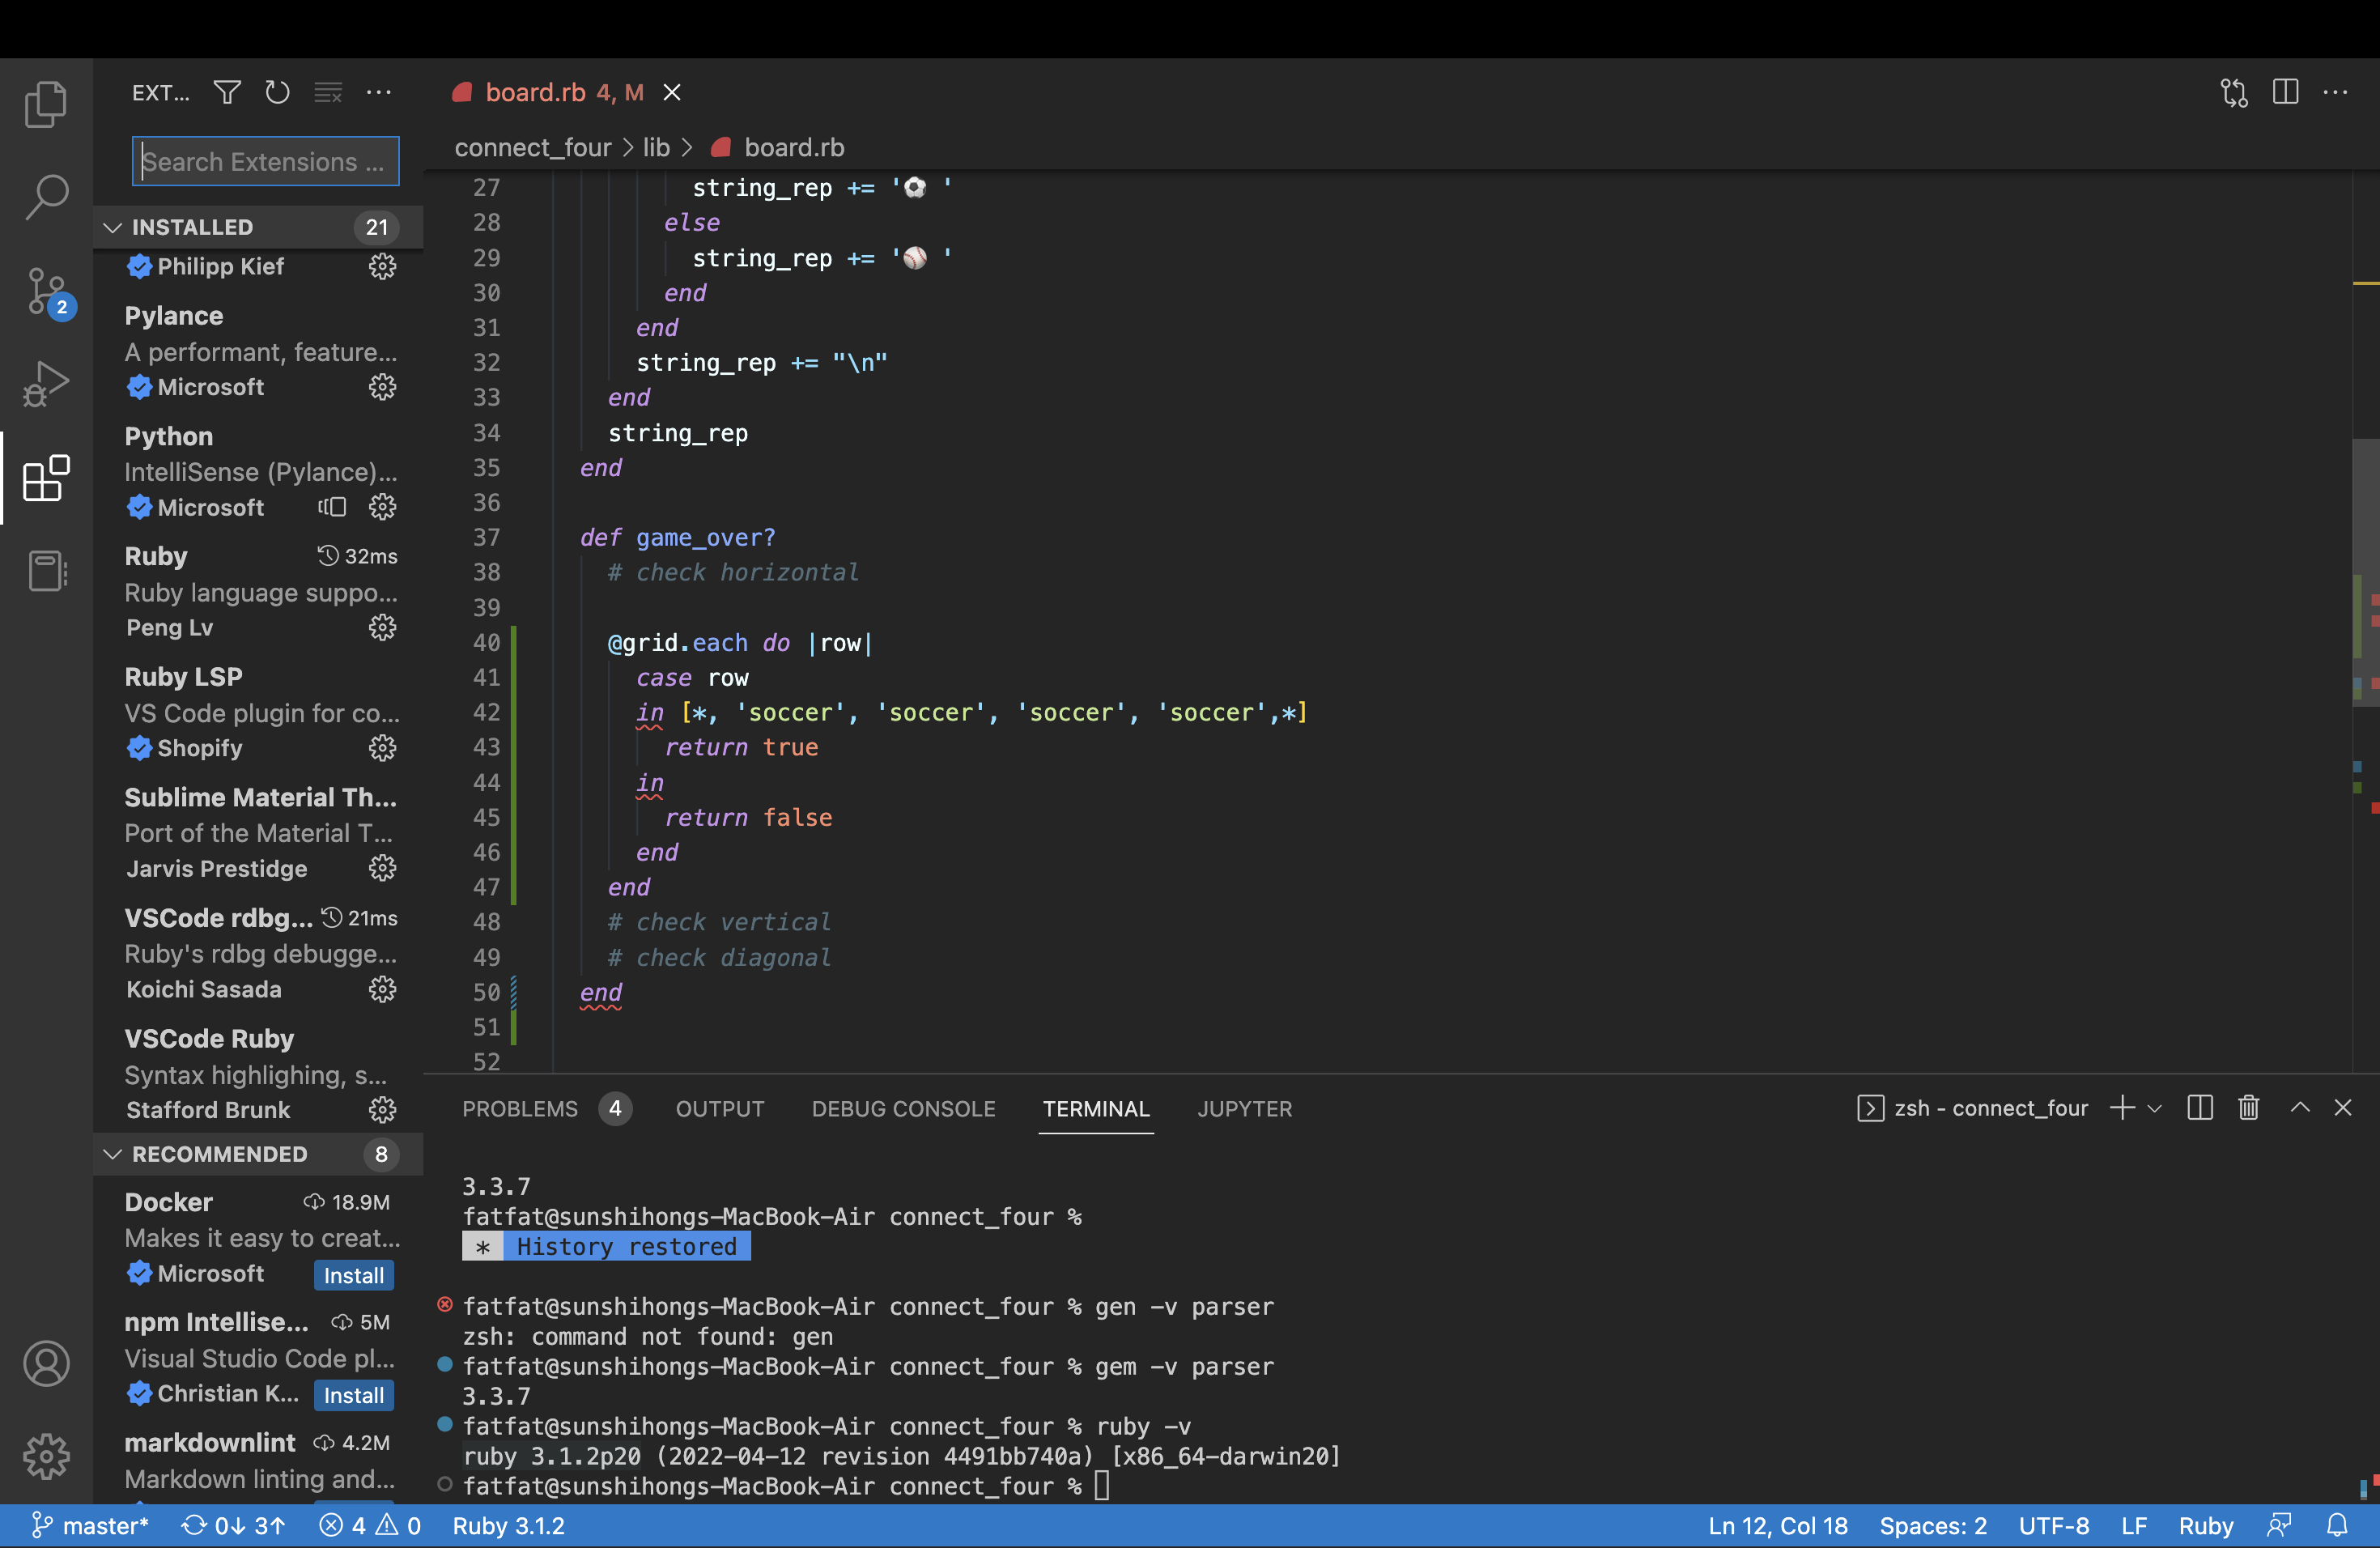This screenshot has width=2380, height=1548.
Task: Collapse the RECOMMENDED extensions section
Action: click(x=113, y=1154)
